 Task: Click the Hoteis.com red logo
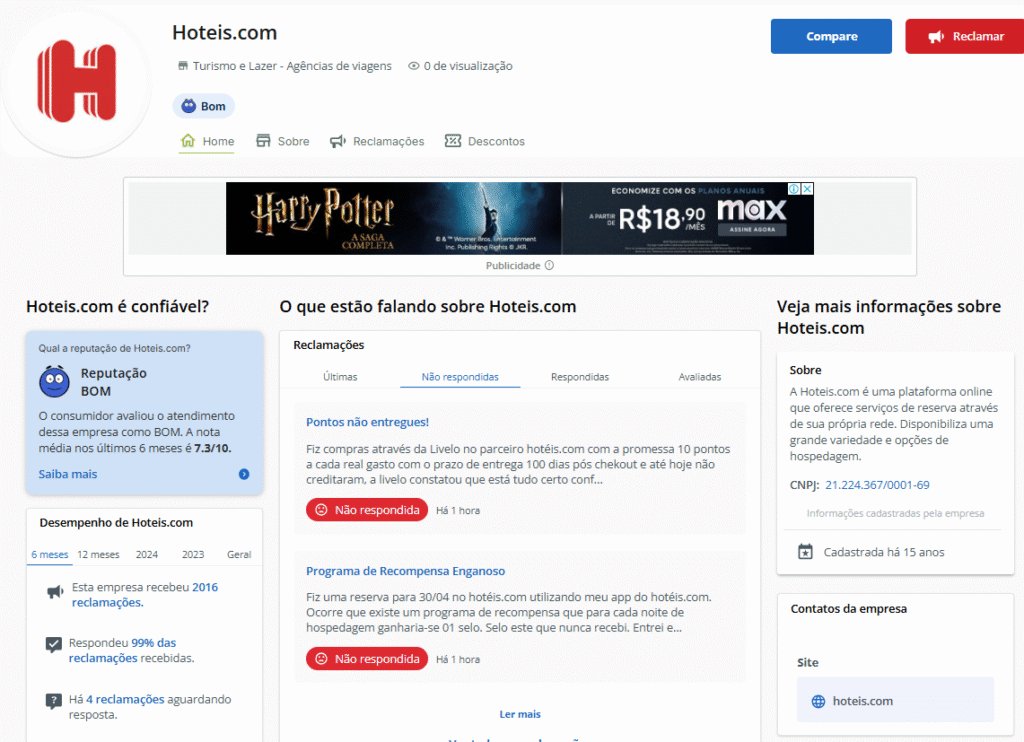(x=76, y=82)
